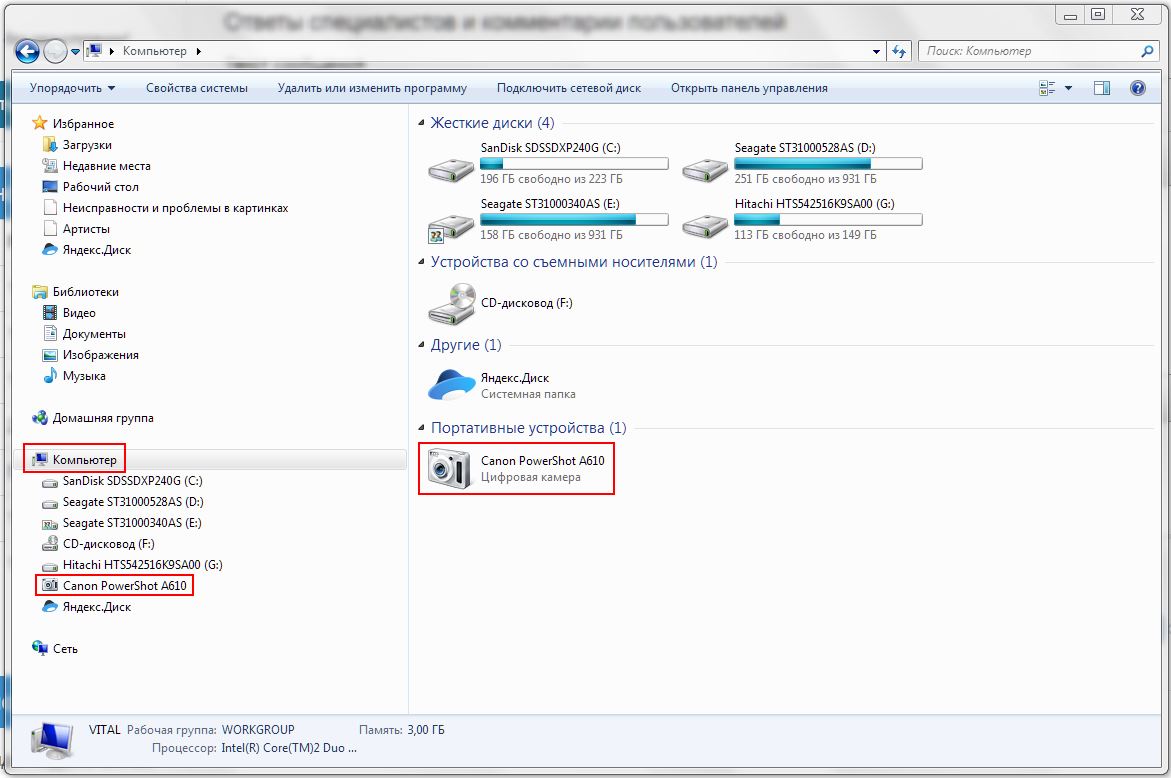Image resolution: width=1171 pixels, height=778 pixels.
Task: Click the search magnifier icon
Action: pyautogui.click(x=1147, y=51)
